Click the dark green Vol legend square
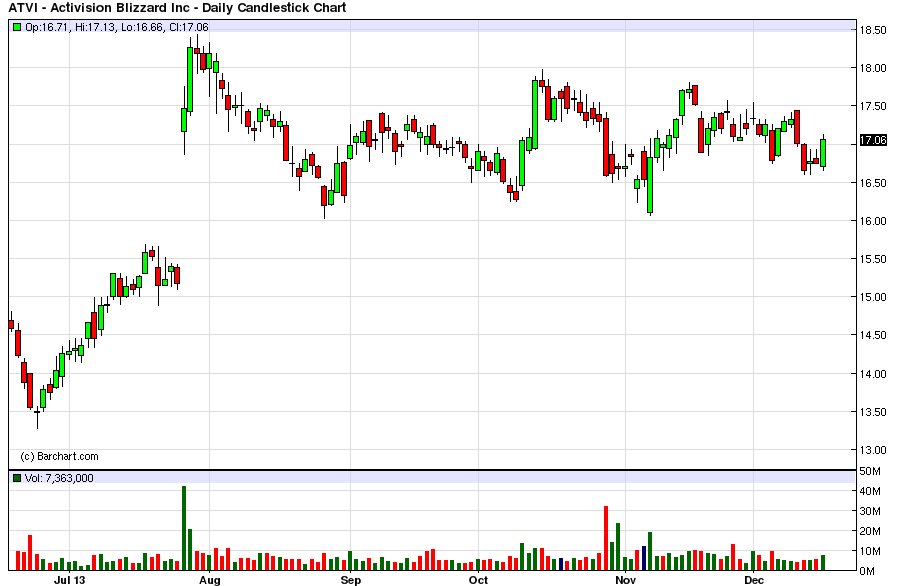 pos(17,478)
